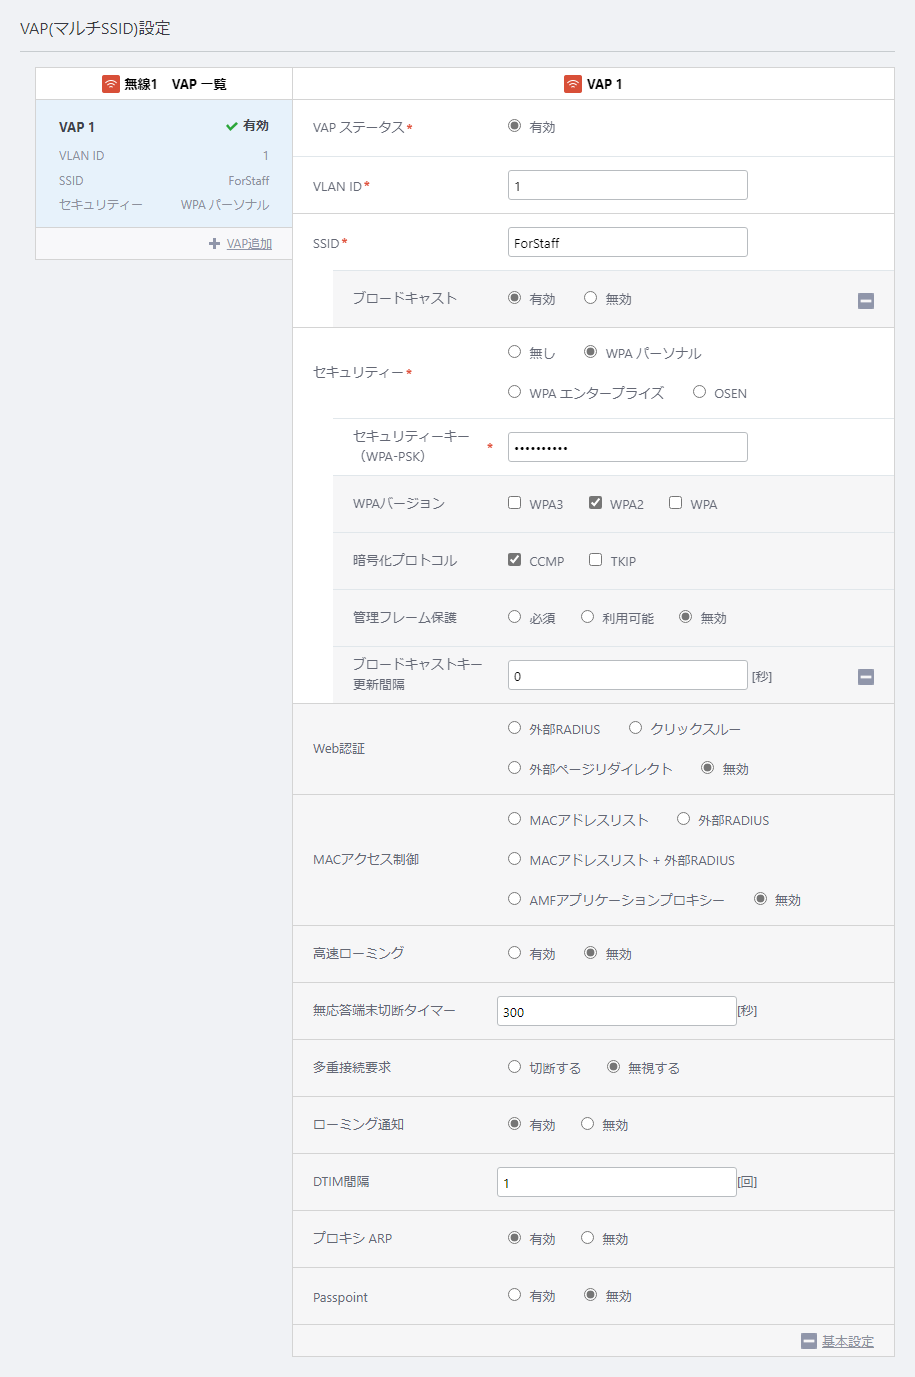Set プロキシ ARP to 無効
This screenshot has width=915, height=1377.
[x=587, y=1238]
